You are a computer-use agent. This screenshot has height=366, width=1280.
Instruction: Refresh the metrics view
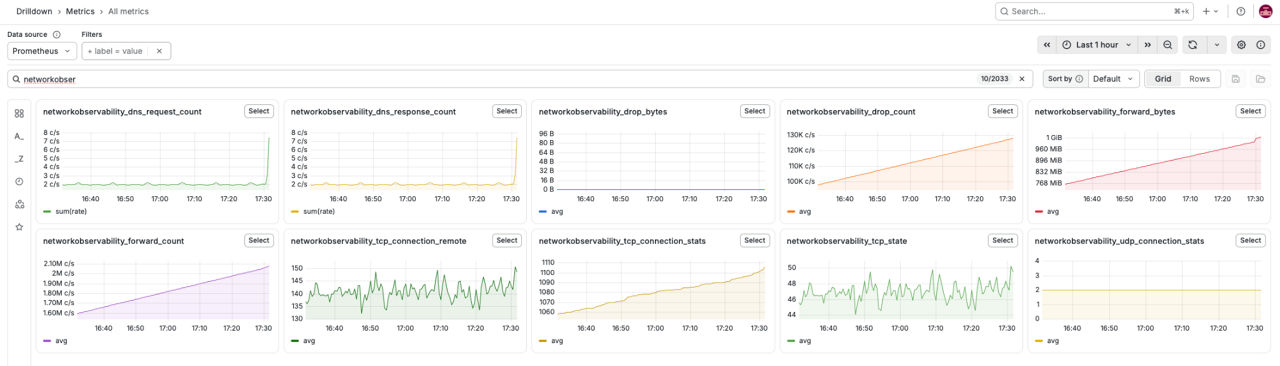pos(1192,45)
